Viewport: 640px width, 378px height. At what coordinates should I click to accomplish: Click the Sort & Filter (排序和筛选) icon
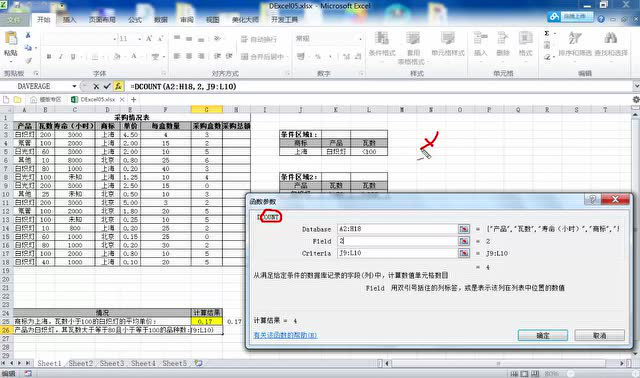point(575,39)
